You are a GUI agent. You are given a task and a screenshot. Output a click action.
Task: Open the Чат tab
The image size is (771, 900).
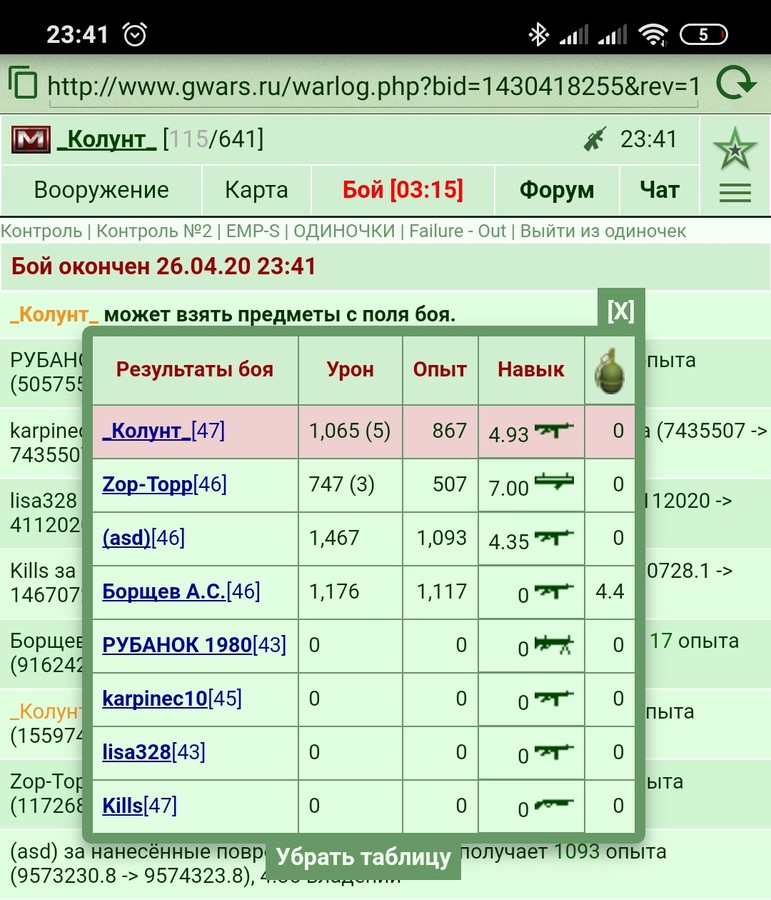(x=660, y=190)
